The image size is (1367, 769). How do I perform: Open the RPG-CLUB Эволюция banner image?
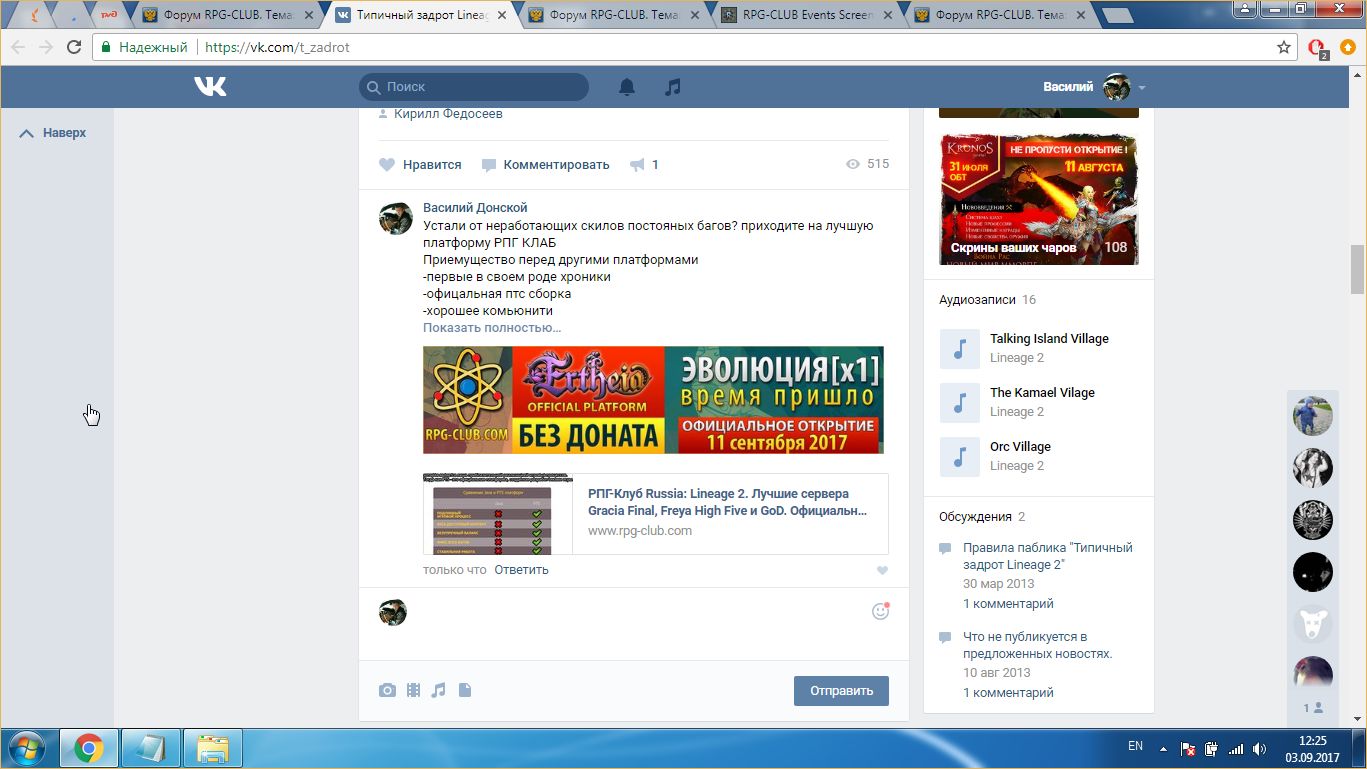click(x=653, y=400)
